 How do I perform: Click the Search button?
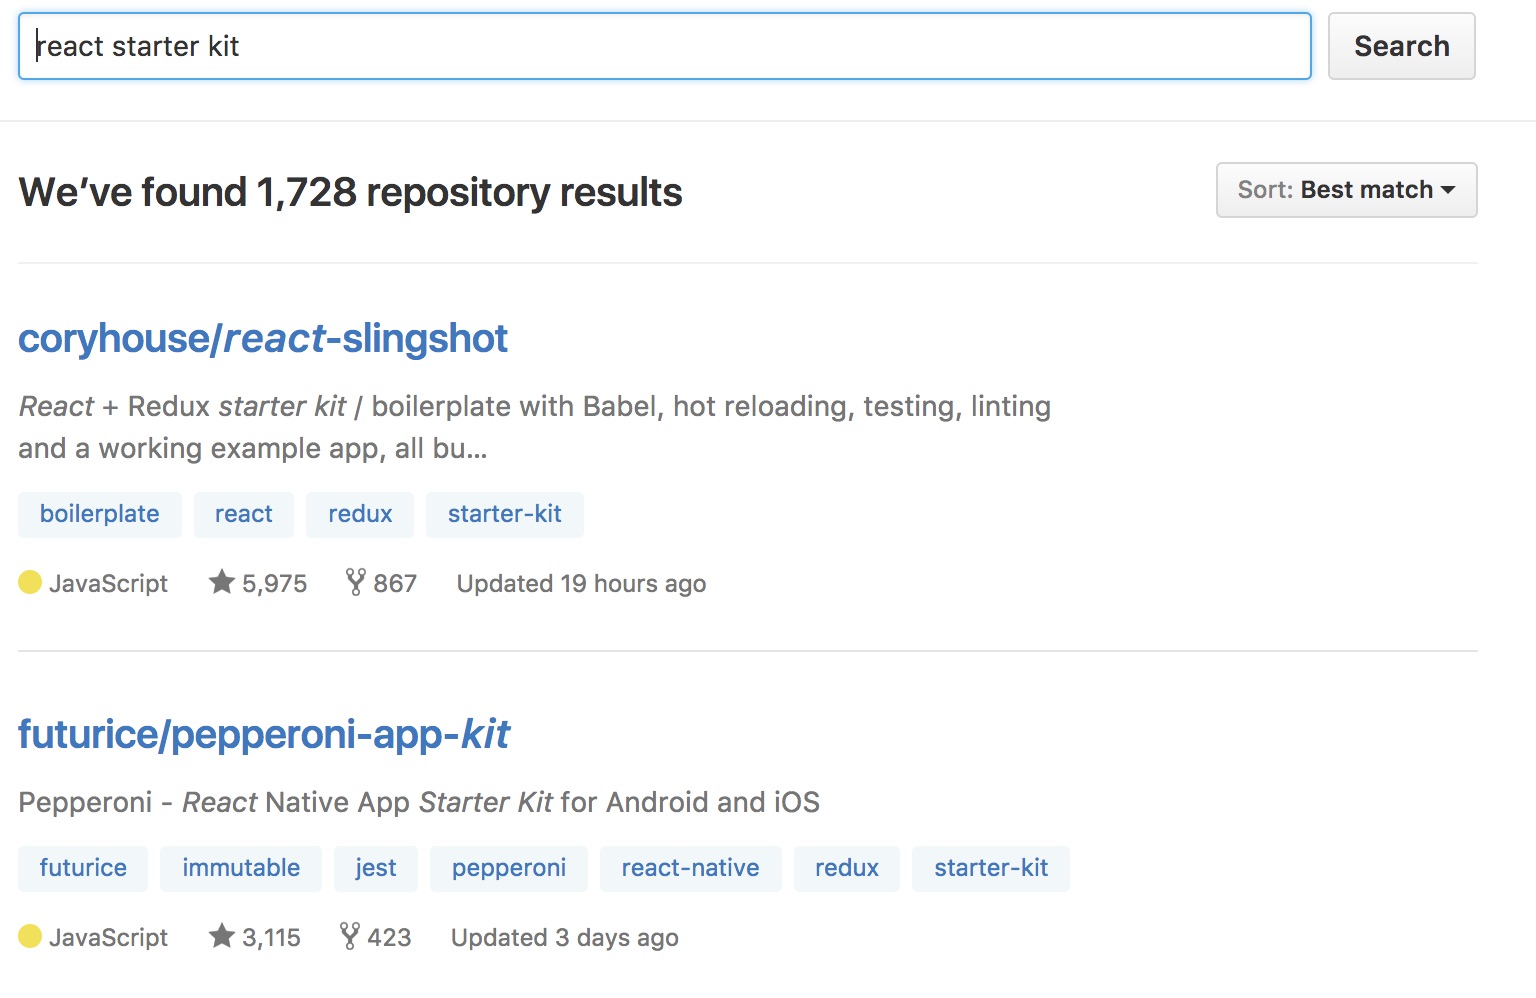1401,46
